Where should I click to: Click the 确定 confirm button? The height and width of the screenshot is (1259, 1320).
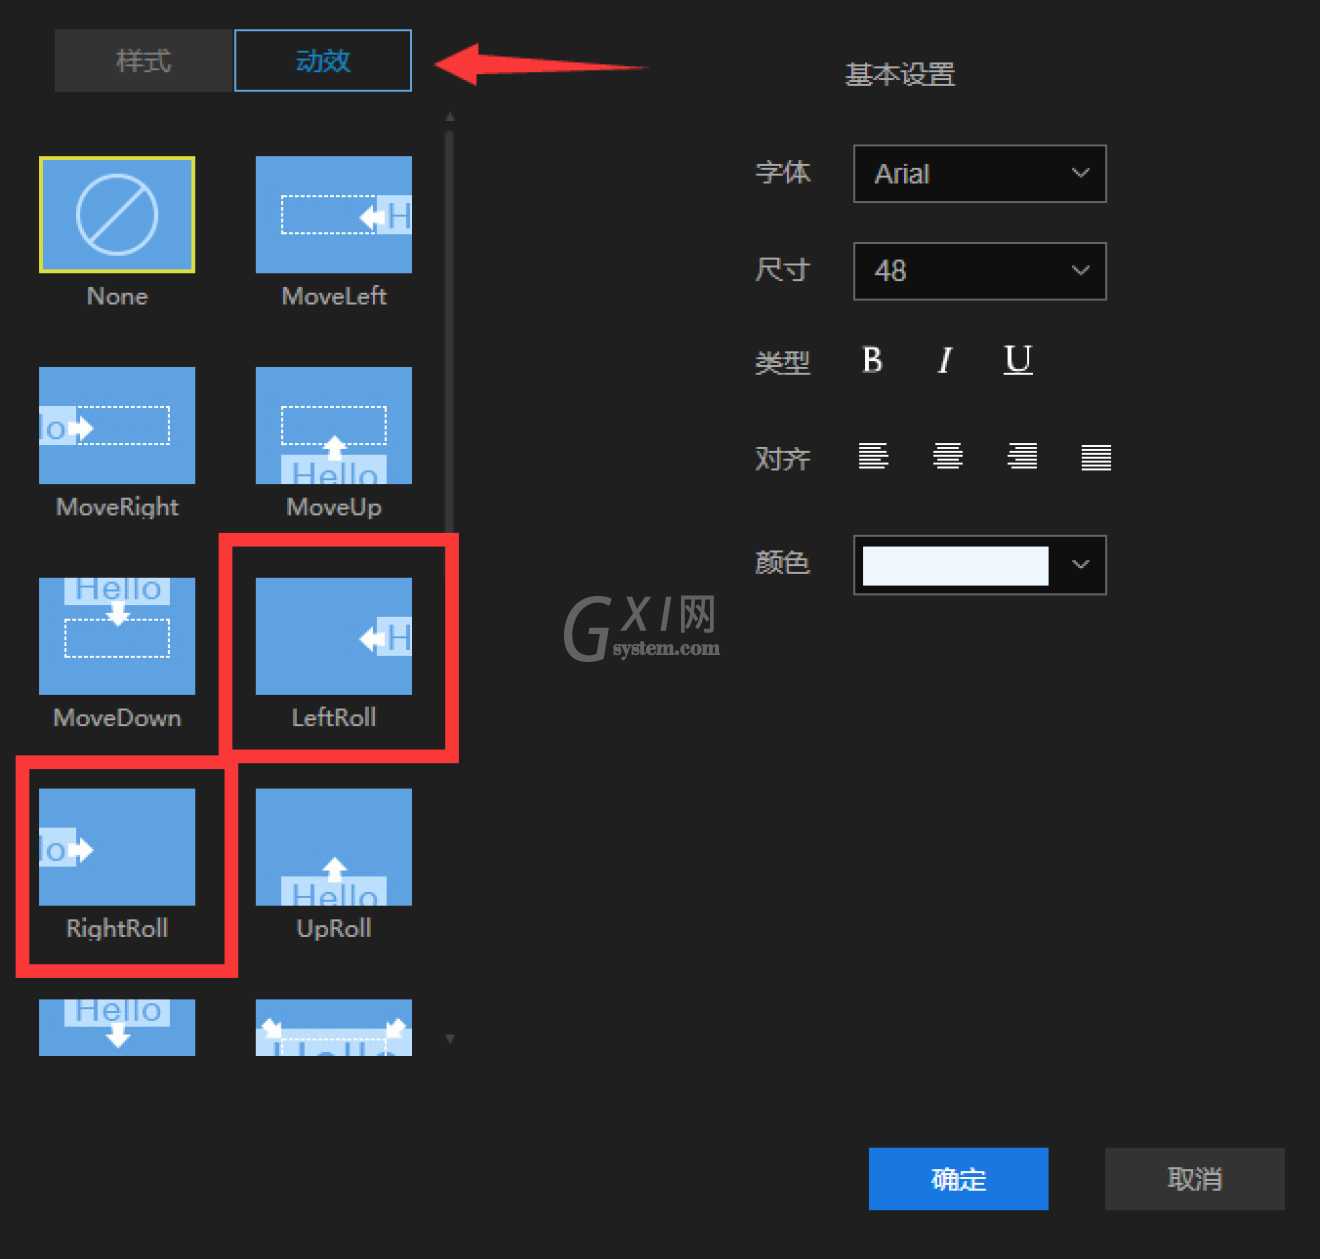958,1179
